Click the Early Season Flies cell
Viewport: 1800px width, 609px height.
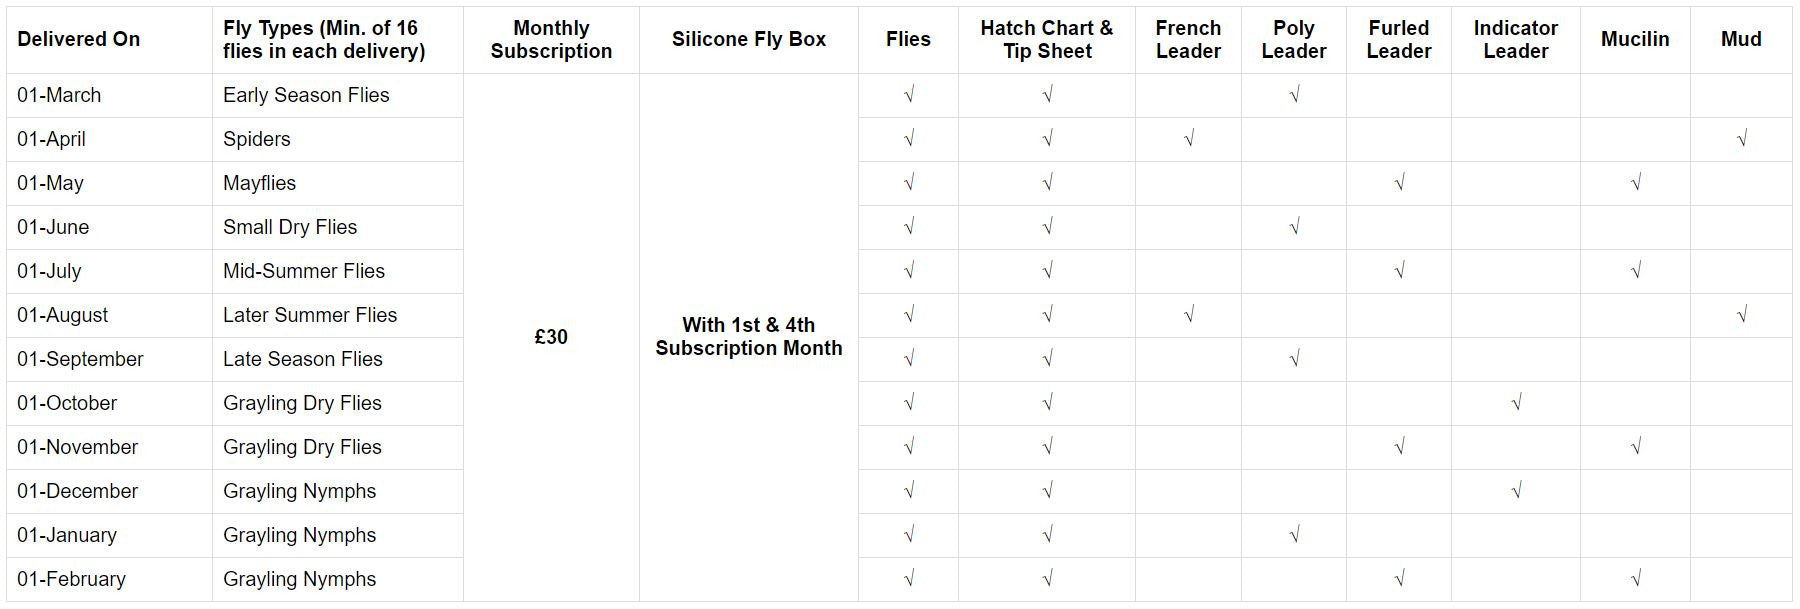(306, 95)
